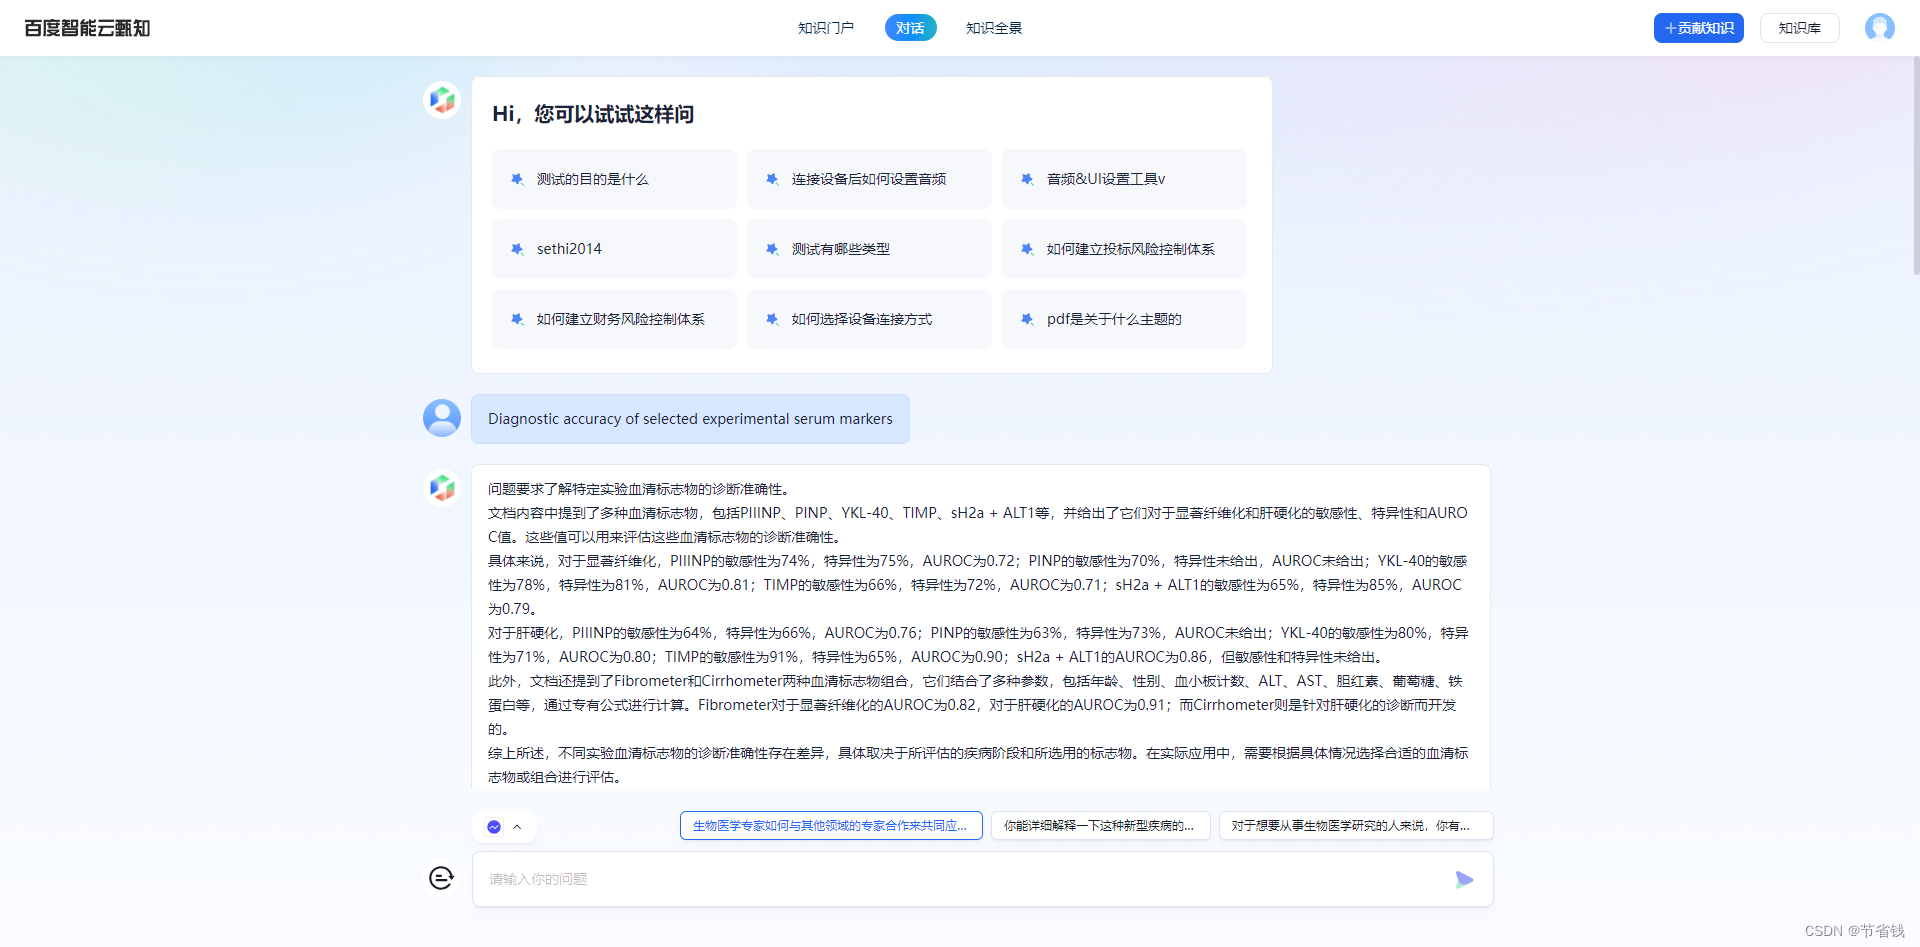Click the heading Hi，您可以试试这样问
Screen dimensions: 1920x947
(593, 114)
